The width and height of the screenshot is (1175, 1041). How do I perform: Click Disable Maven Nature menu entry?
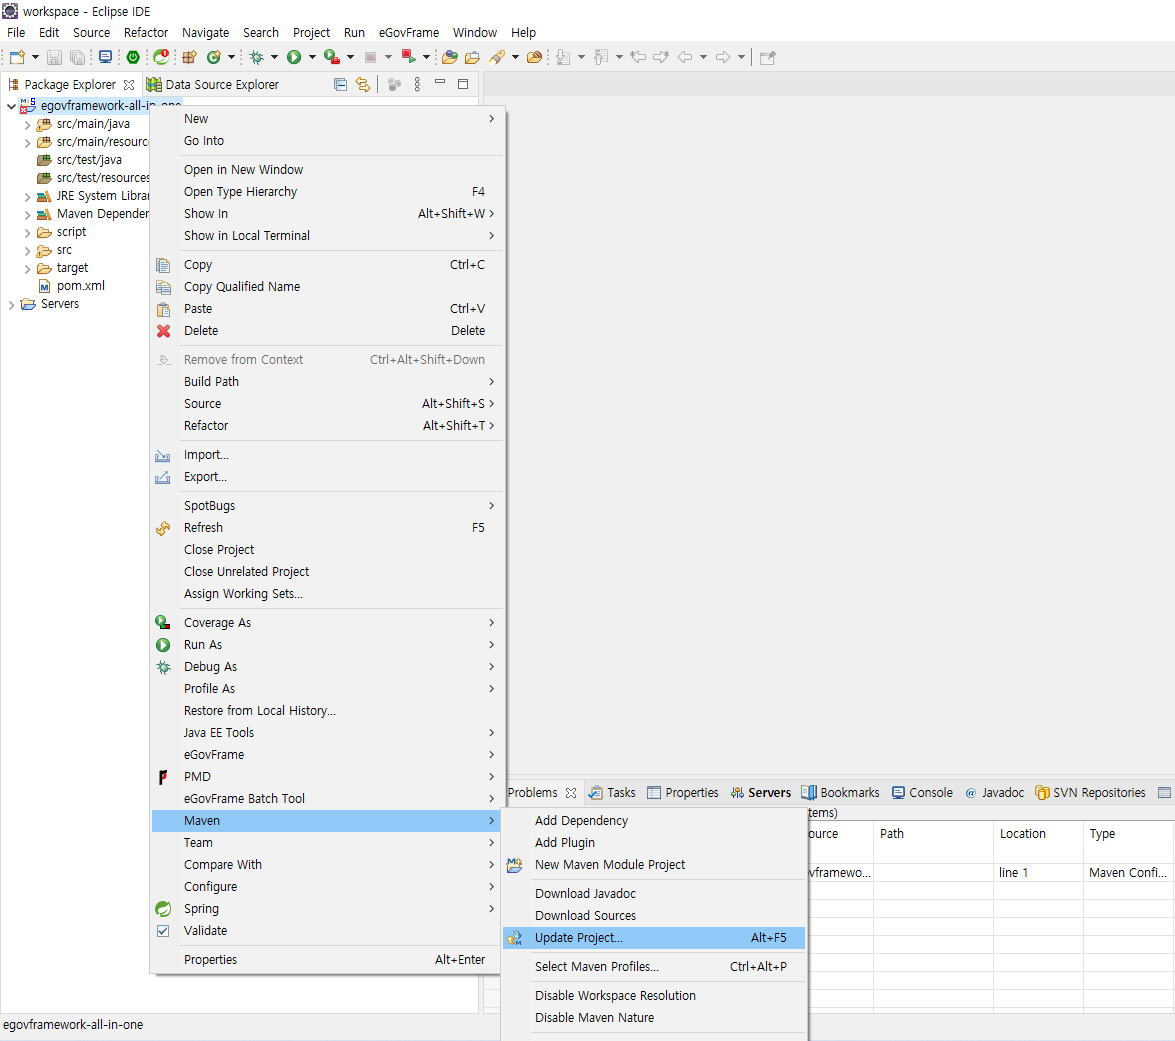click(x=594, y=1017)
